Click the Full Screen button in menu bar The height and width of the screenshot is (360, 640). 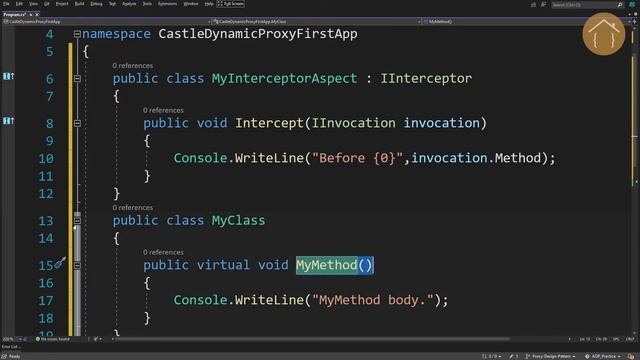click(x=231, y=4)
